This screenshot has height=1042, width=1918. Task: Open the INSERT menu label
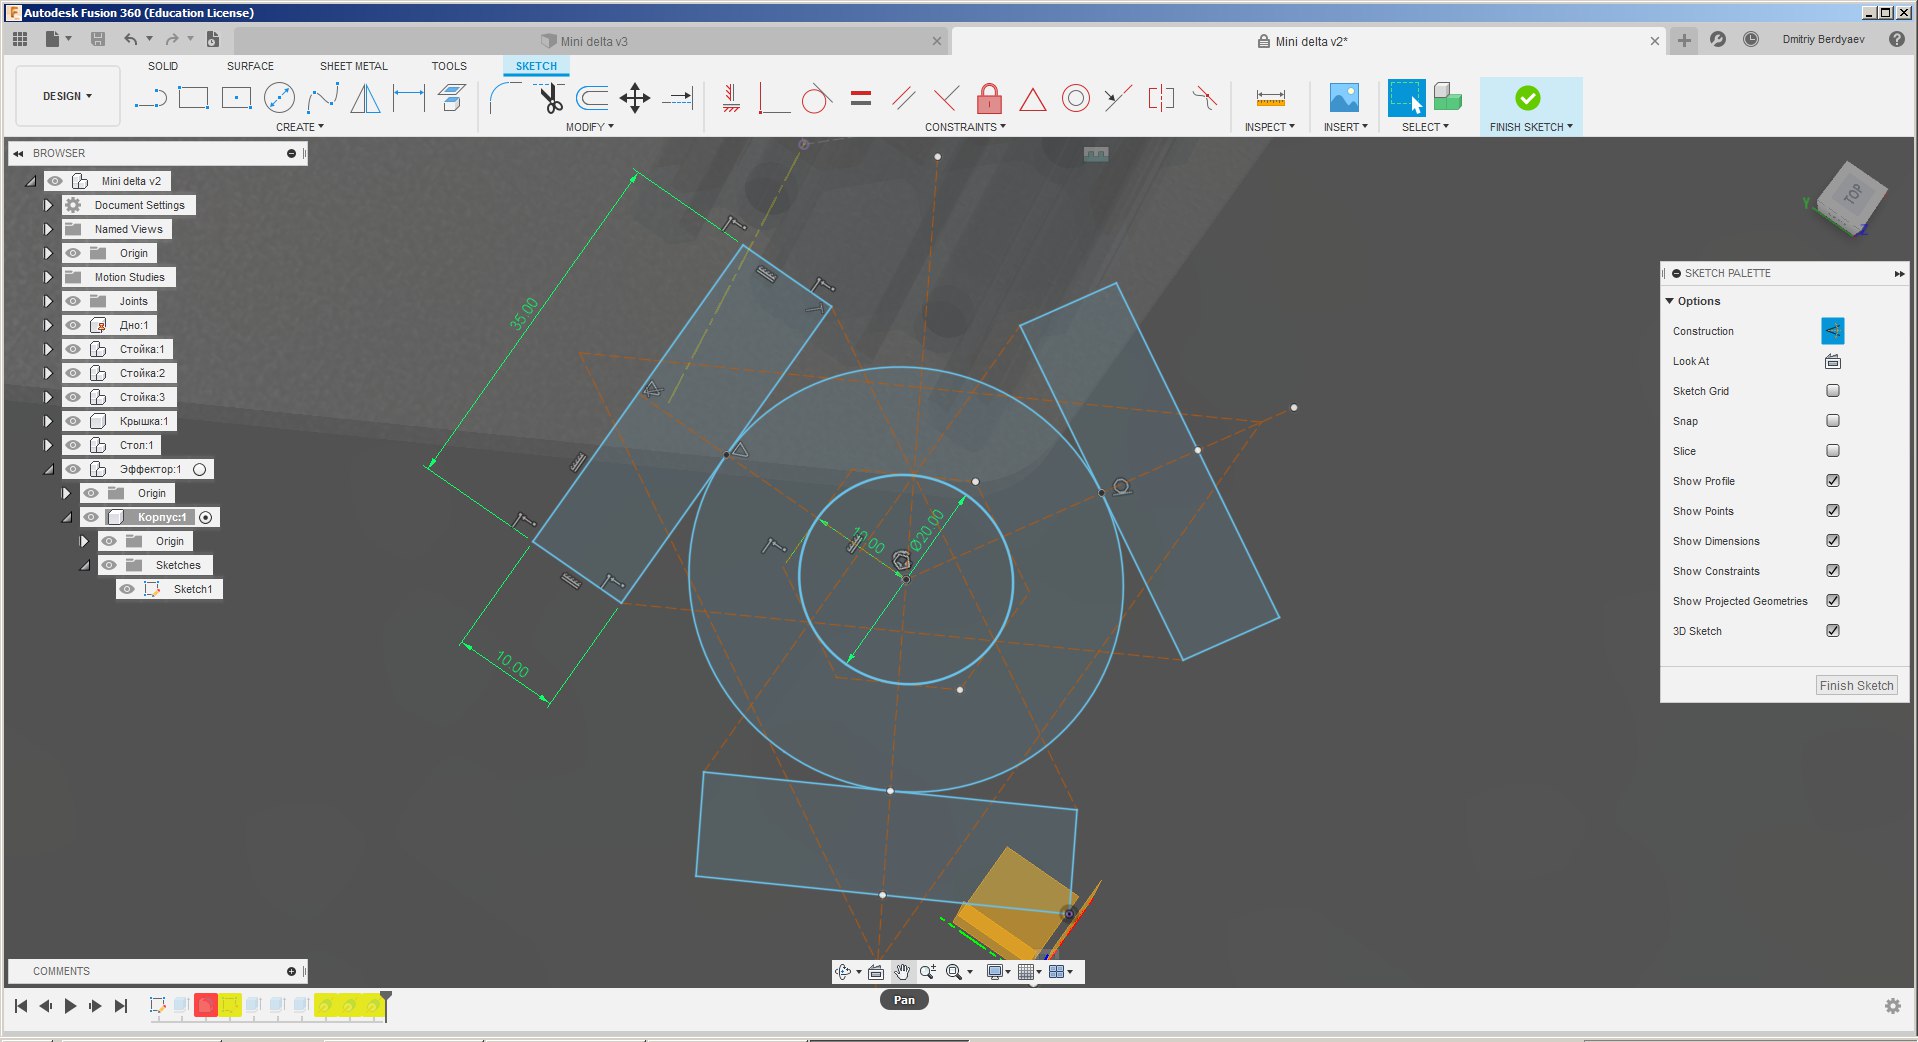click(1345, 127)
